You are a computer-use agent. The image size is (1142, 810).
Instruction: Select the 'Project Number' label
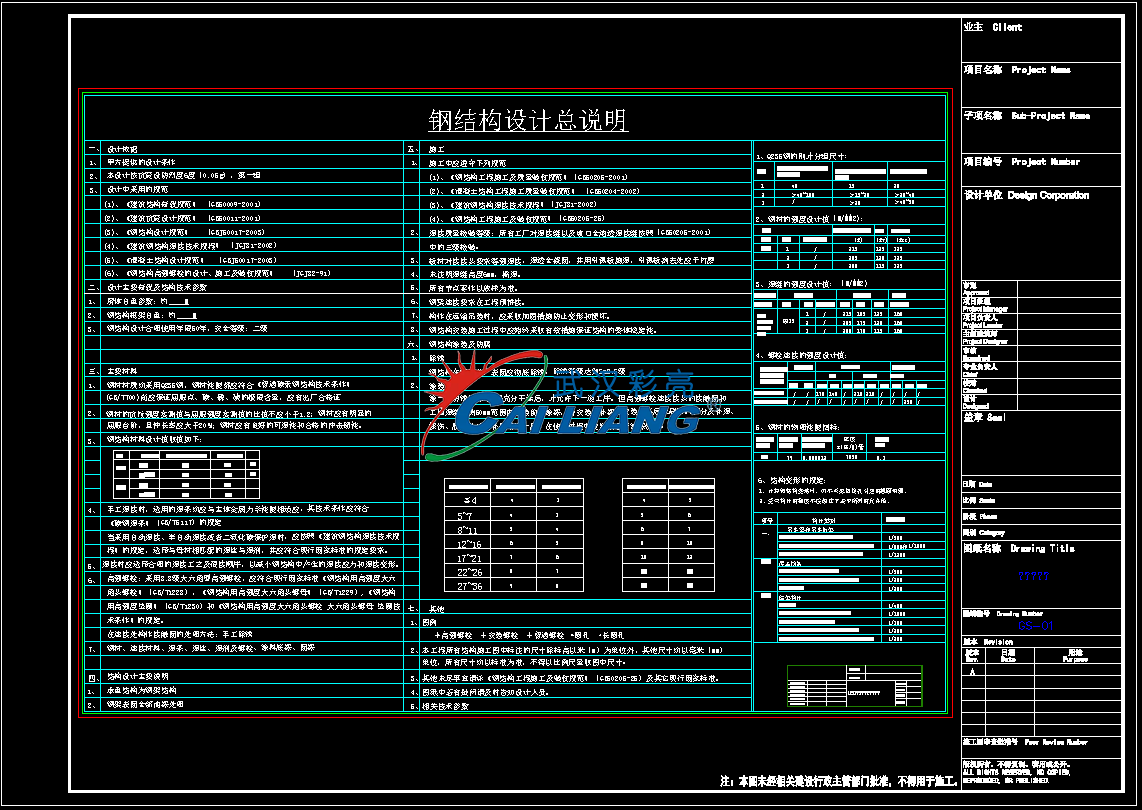point(1045,162)
